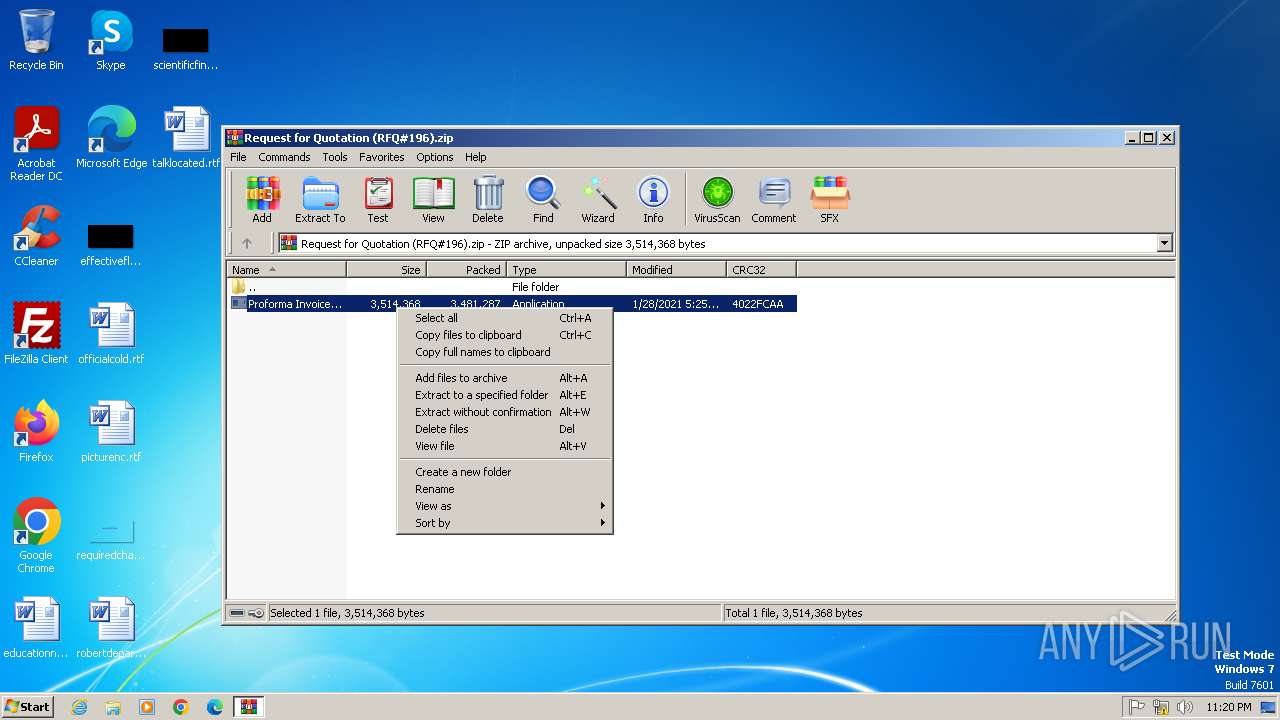Image resolution: width=1280 pixels, height=720 pixels.
Task: Choose Create a new folder
Action: coord(505,472)
